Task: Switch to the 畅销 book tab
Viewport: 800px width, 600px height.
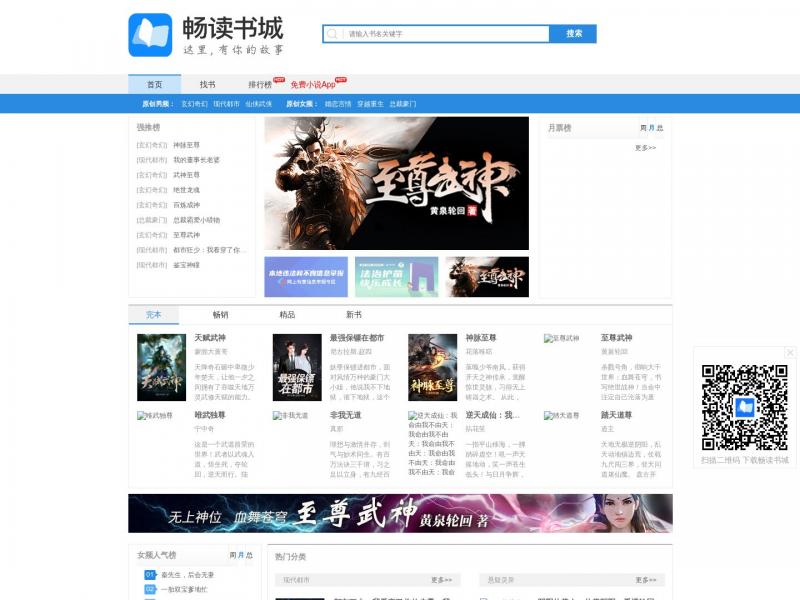Action: [220, 314]
